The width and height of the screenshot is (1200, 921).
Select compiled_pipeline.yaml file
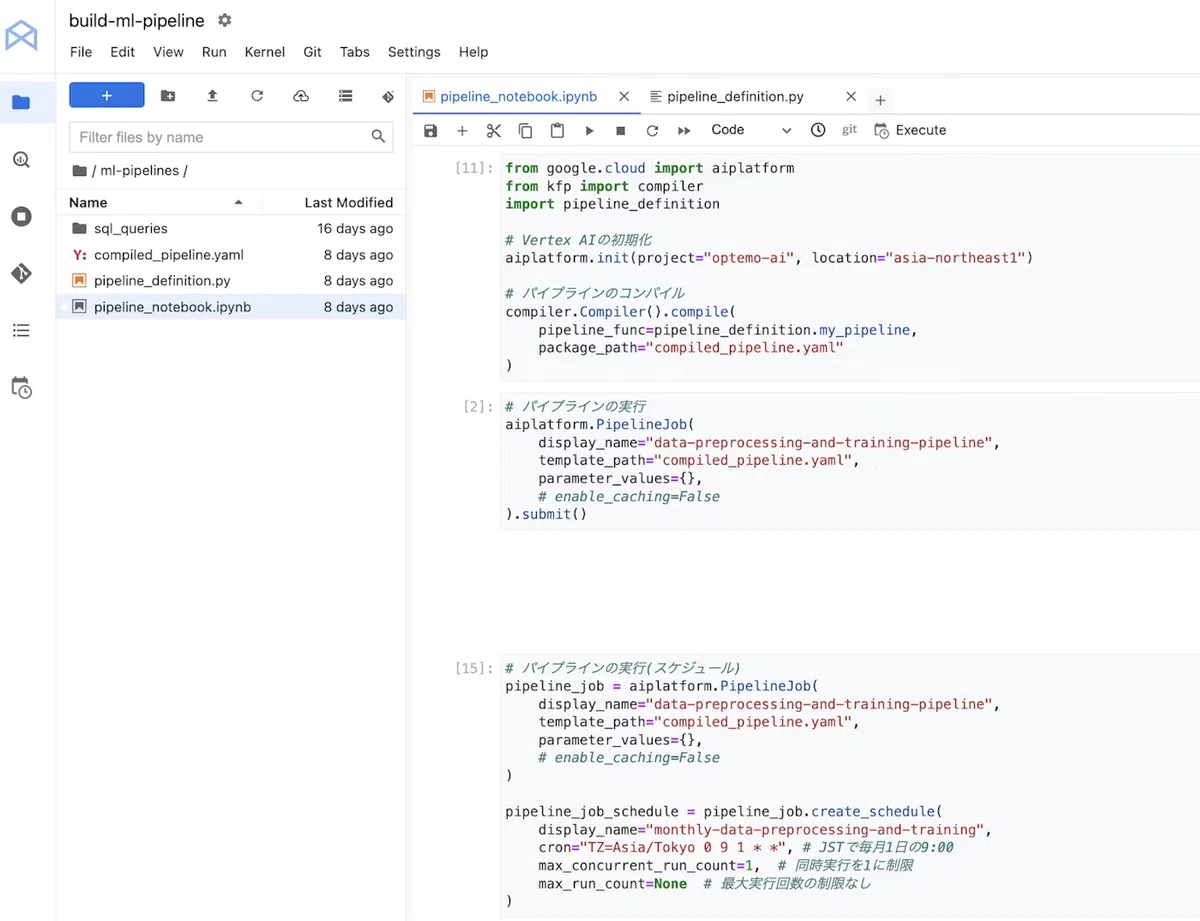coord(232,255)
